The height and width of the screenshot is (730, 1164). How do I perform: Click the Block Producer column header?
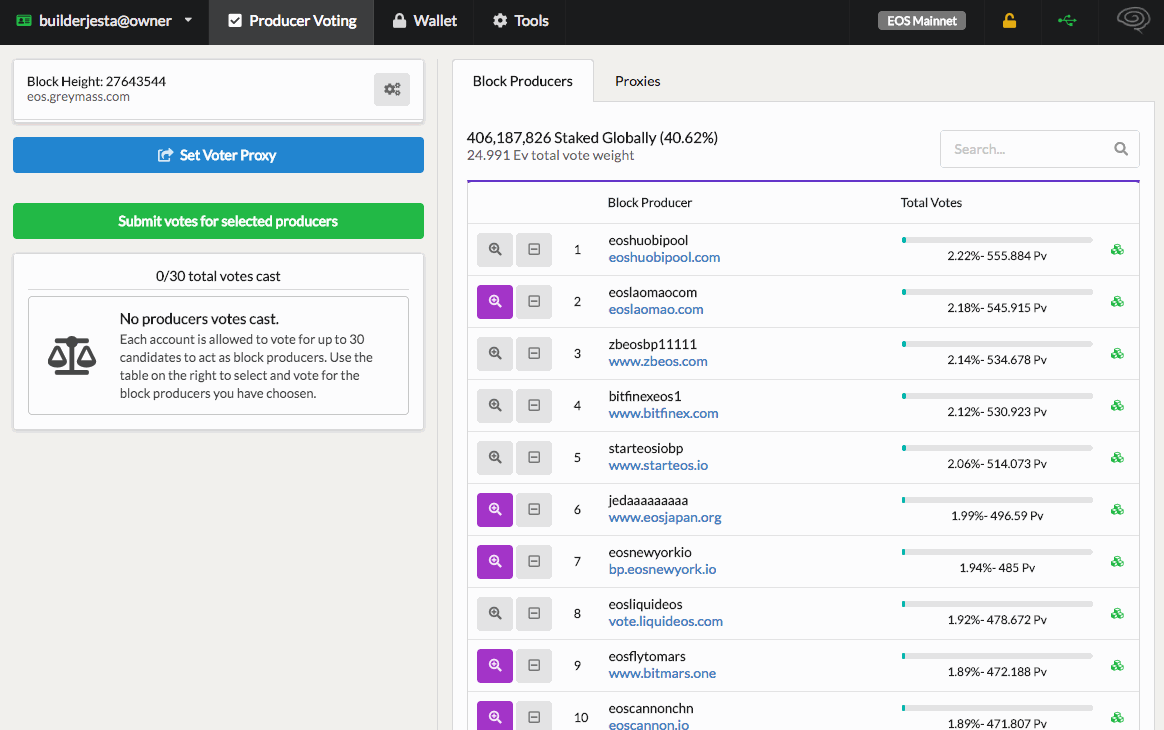[650, 203]
